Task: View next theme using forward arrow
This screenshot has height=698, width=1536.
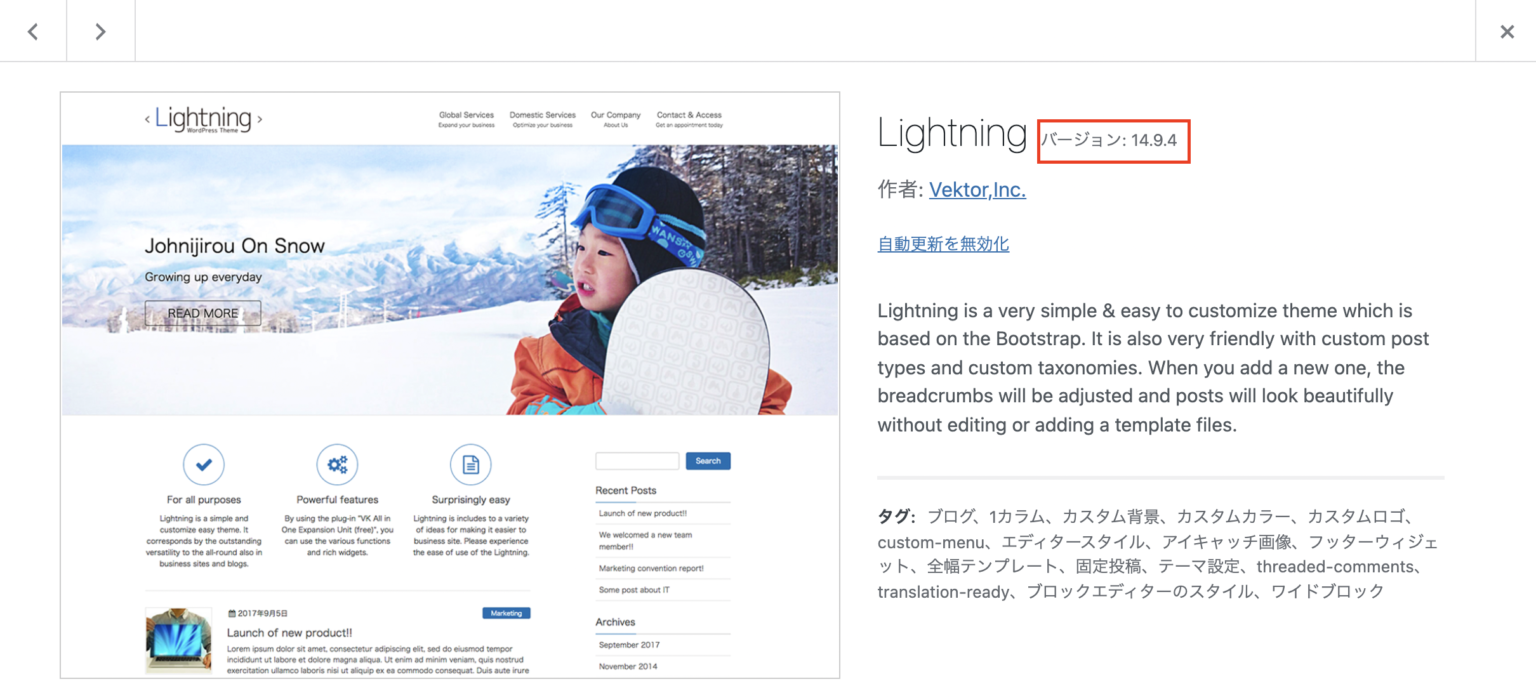Action: 100,31
